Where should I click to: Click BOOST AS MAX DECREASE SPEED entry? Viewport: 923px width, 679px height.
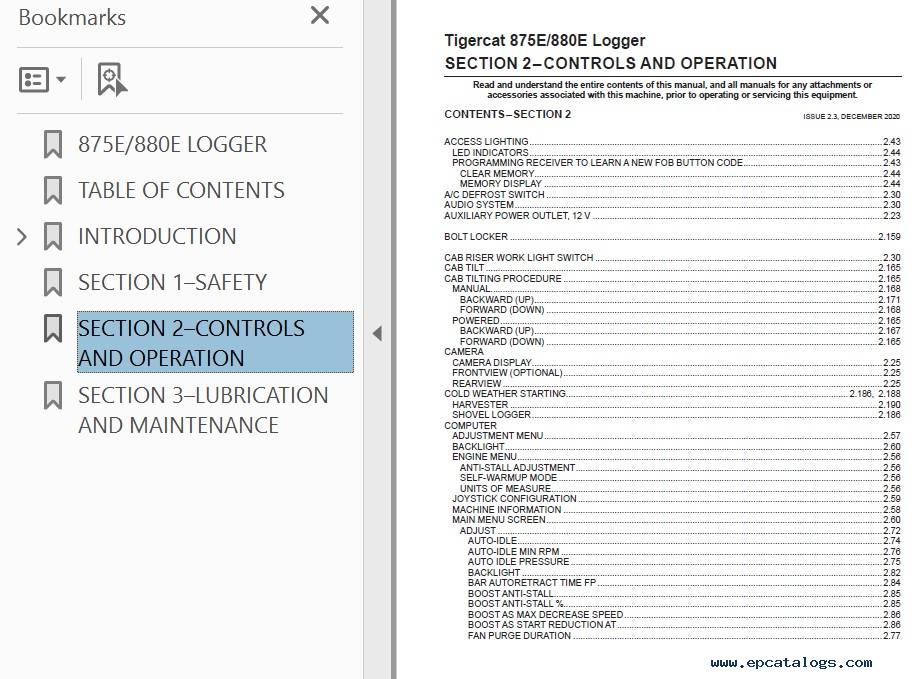684,615
